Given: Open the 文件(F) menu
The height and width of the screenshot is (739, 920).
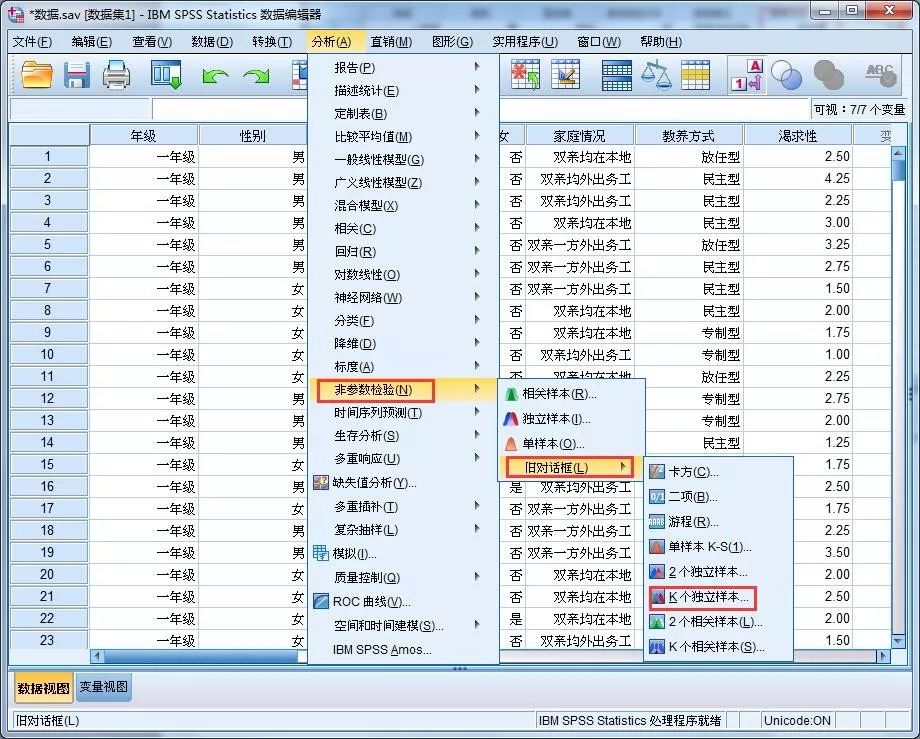Looking at the screenshot, I should pos(32,42).
